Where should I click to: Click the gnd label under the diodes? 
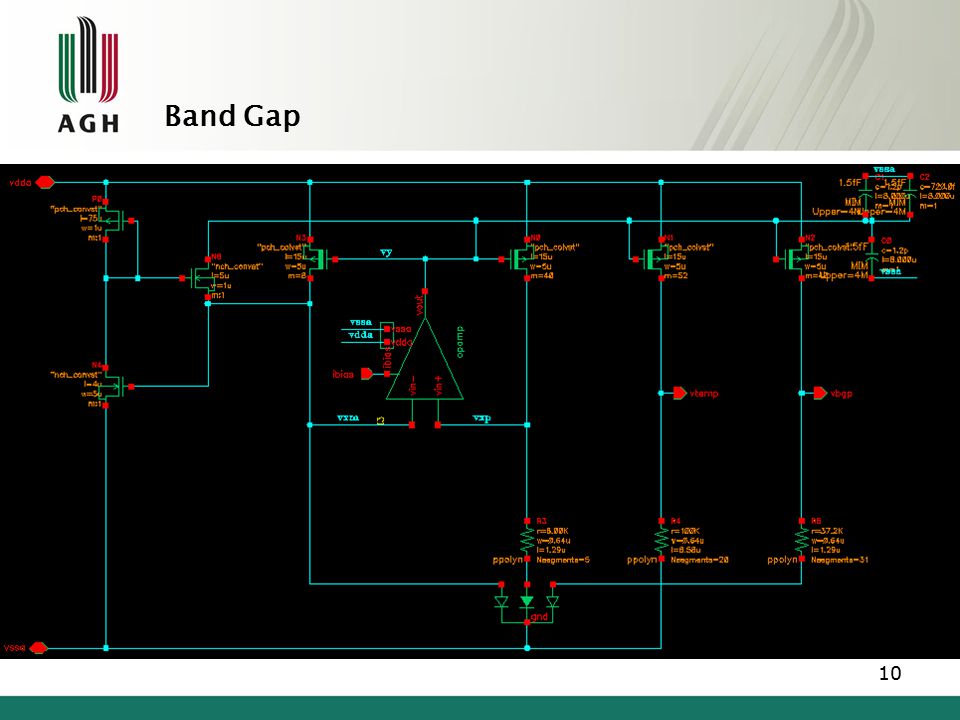click(x=539, y=617)
